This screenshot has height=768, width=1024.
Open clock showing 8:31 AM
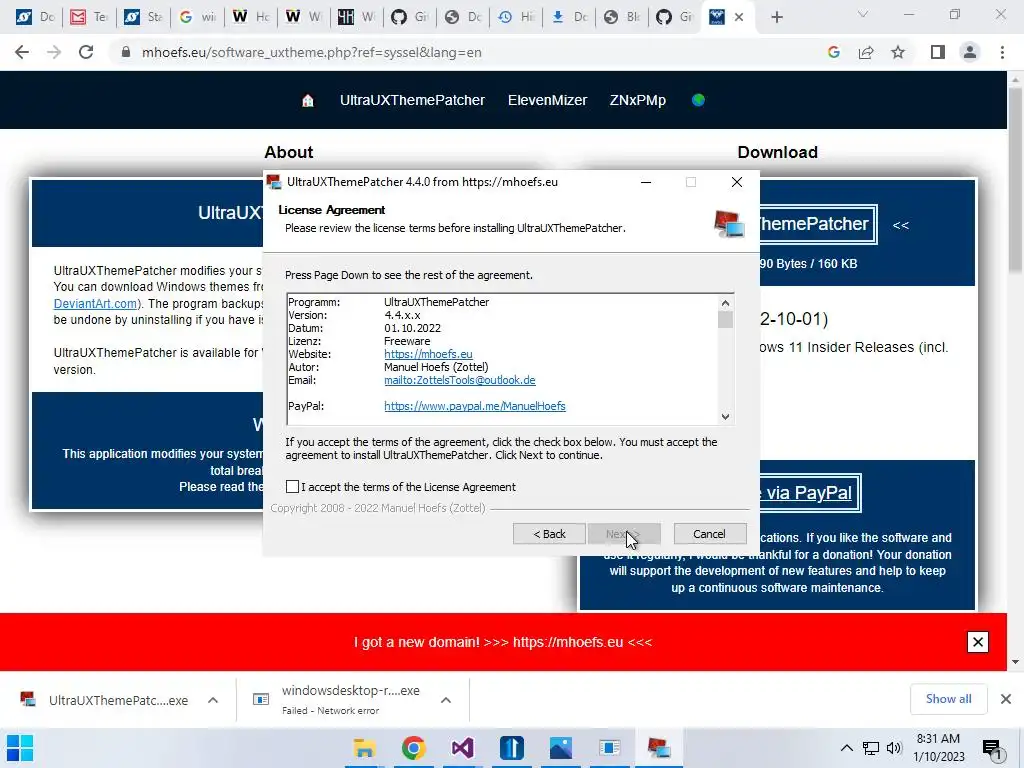coord(938,748)
